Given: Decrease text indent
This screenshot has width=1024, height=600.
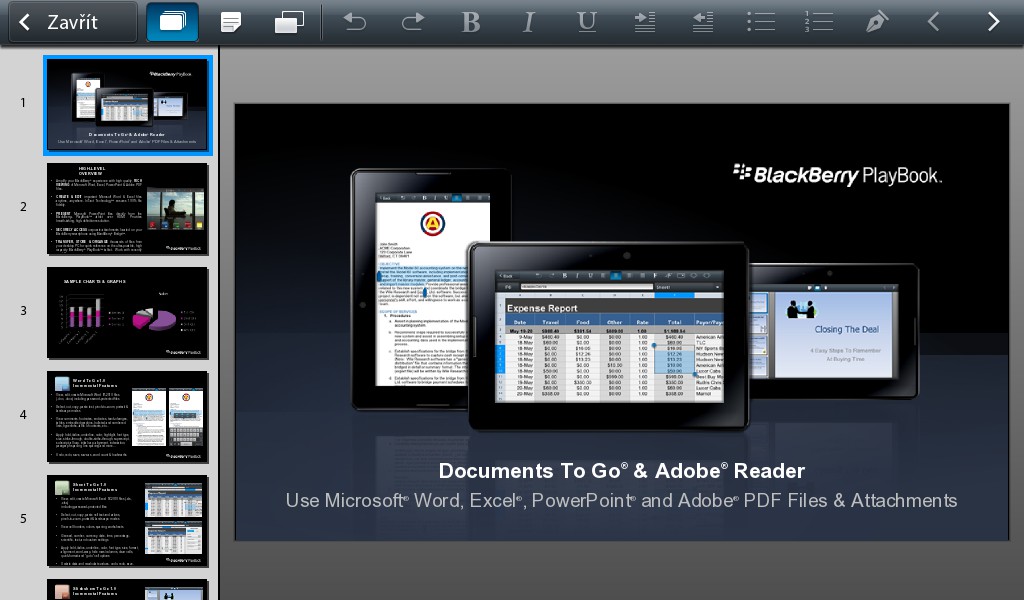Looking at the screenshot, I should click(703, 22).
